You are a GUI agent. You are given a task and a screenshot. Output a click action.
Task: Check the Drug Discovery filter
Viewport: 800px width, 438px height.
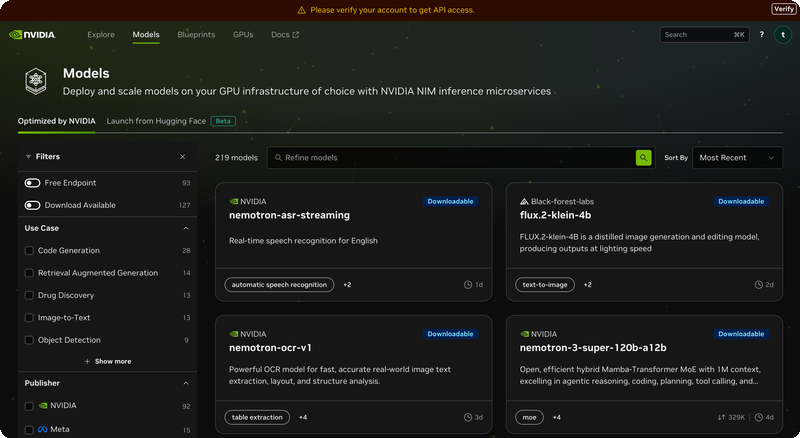click(29, 296)
